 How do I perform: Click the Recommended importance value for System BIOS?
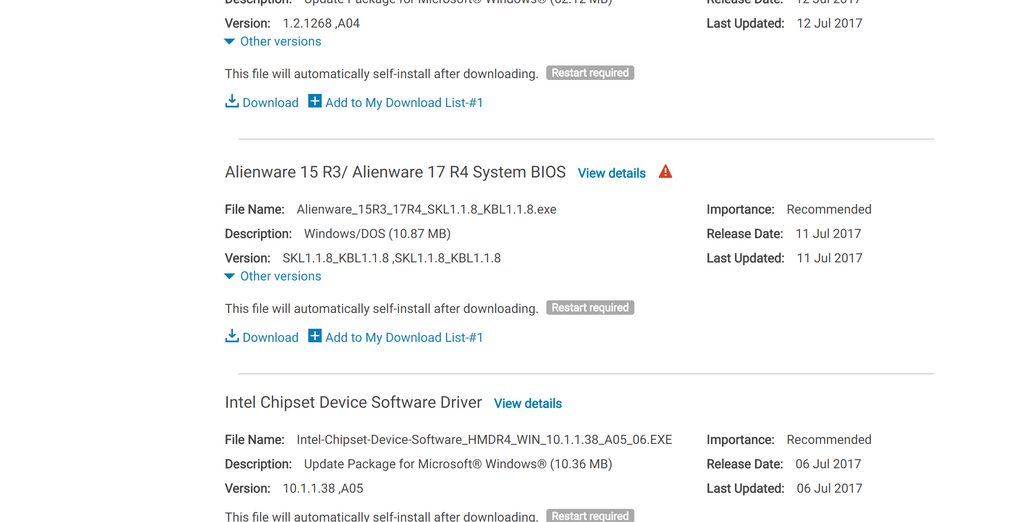pos(829,210)
